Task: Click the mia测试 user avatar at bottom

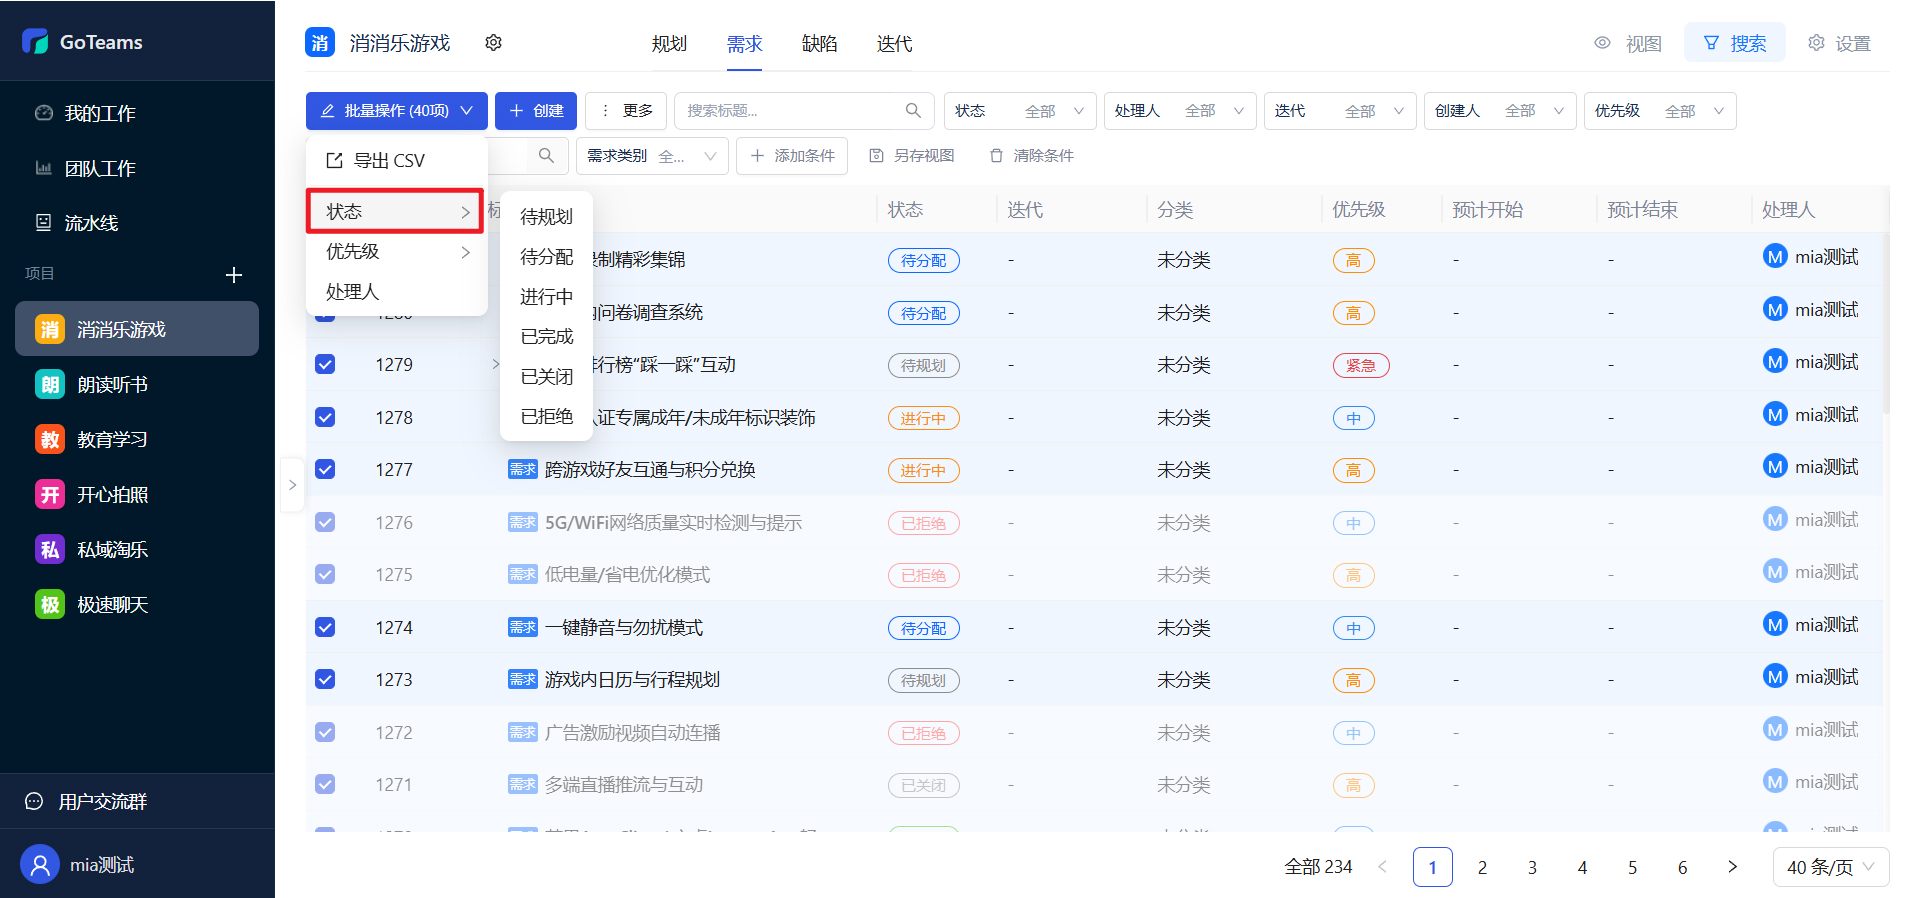Action: [40, 865]
